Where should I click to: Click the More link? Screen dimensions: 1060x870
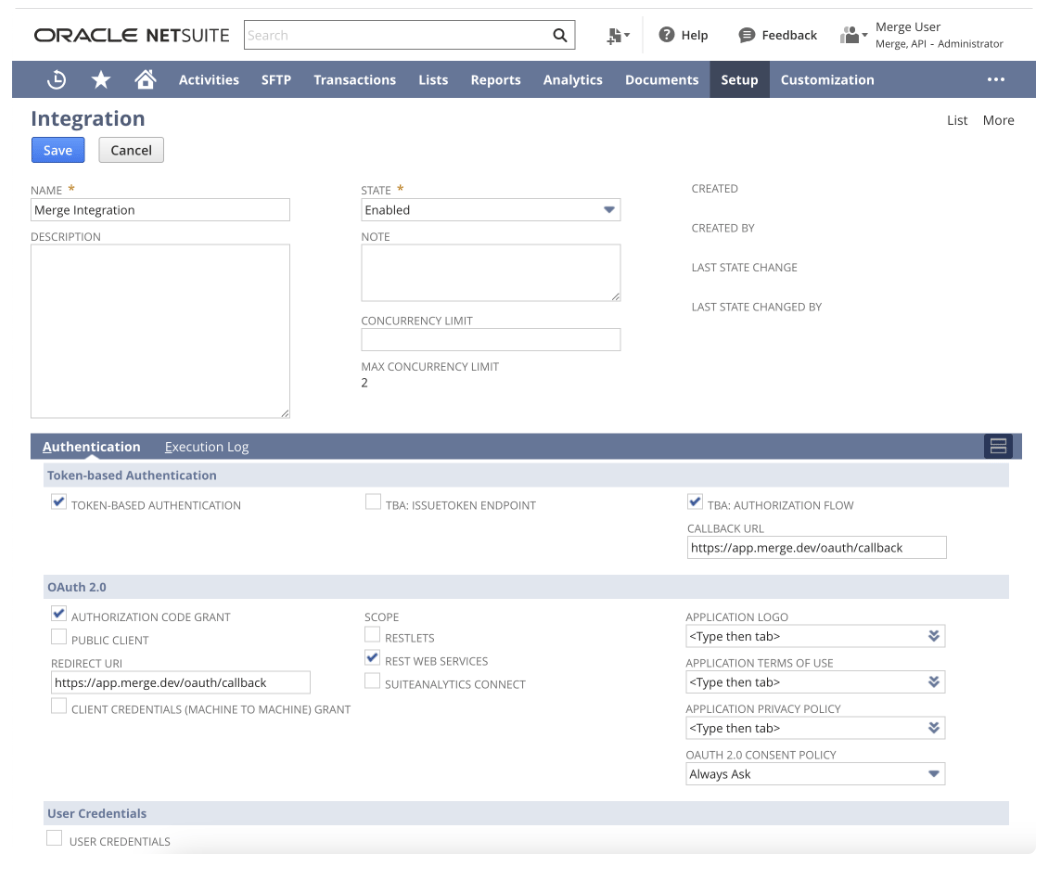point(998,120)
